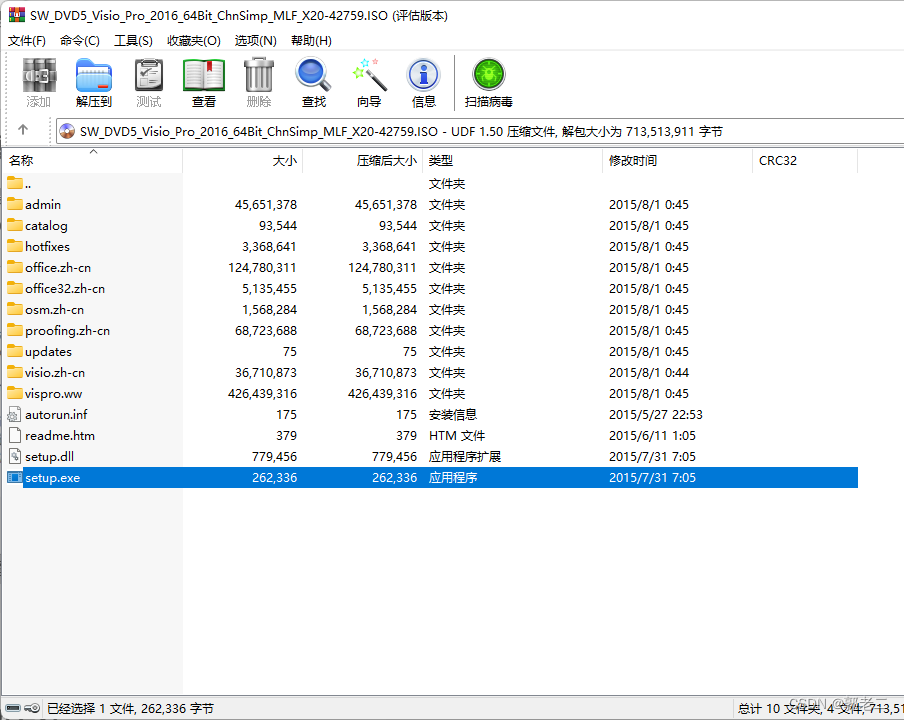Sort by Type (类型) column header

click(x=513, y=160)
